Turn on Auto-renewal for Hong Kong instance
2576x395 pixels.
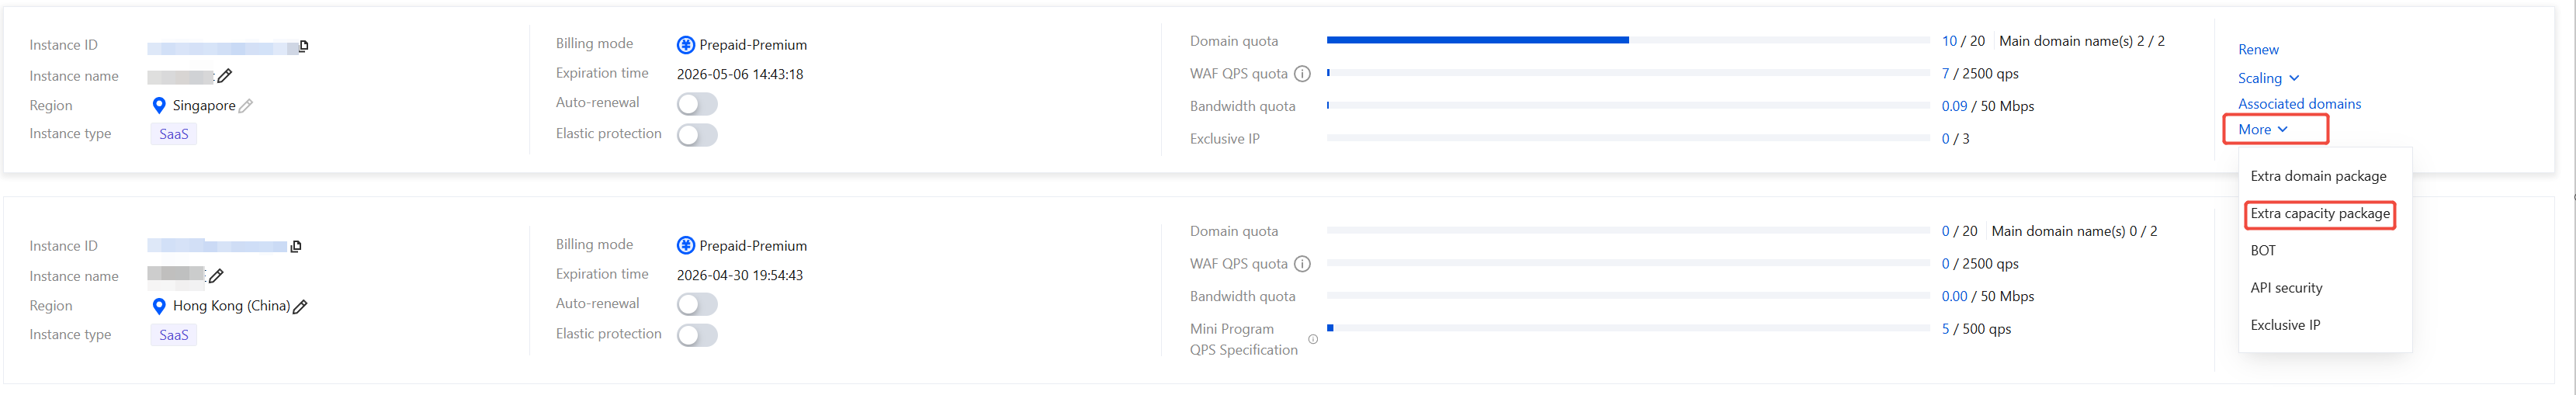tap(697, 304)
